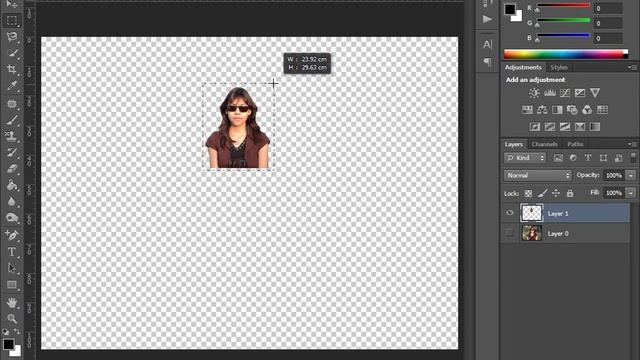Image resolution: width=640 pixels, height=360 pixels.
Task: Add an Exposure adjustment
Action: coord(580,93)
